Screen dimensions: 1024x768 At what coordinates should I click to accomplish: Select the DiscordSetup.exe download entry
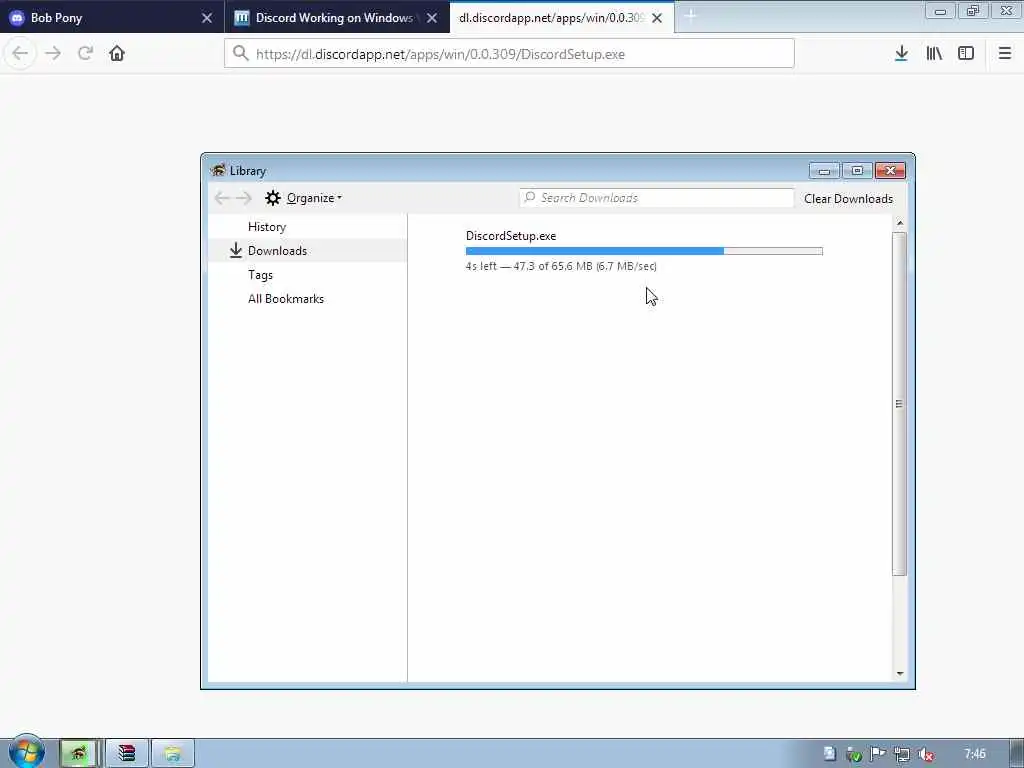(650, 251)
